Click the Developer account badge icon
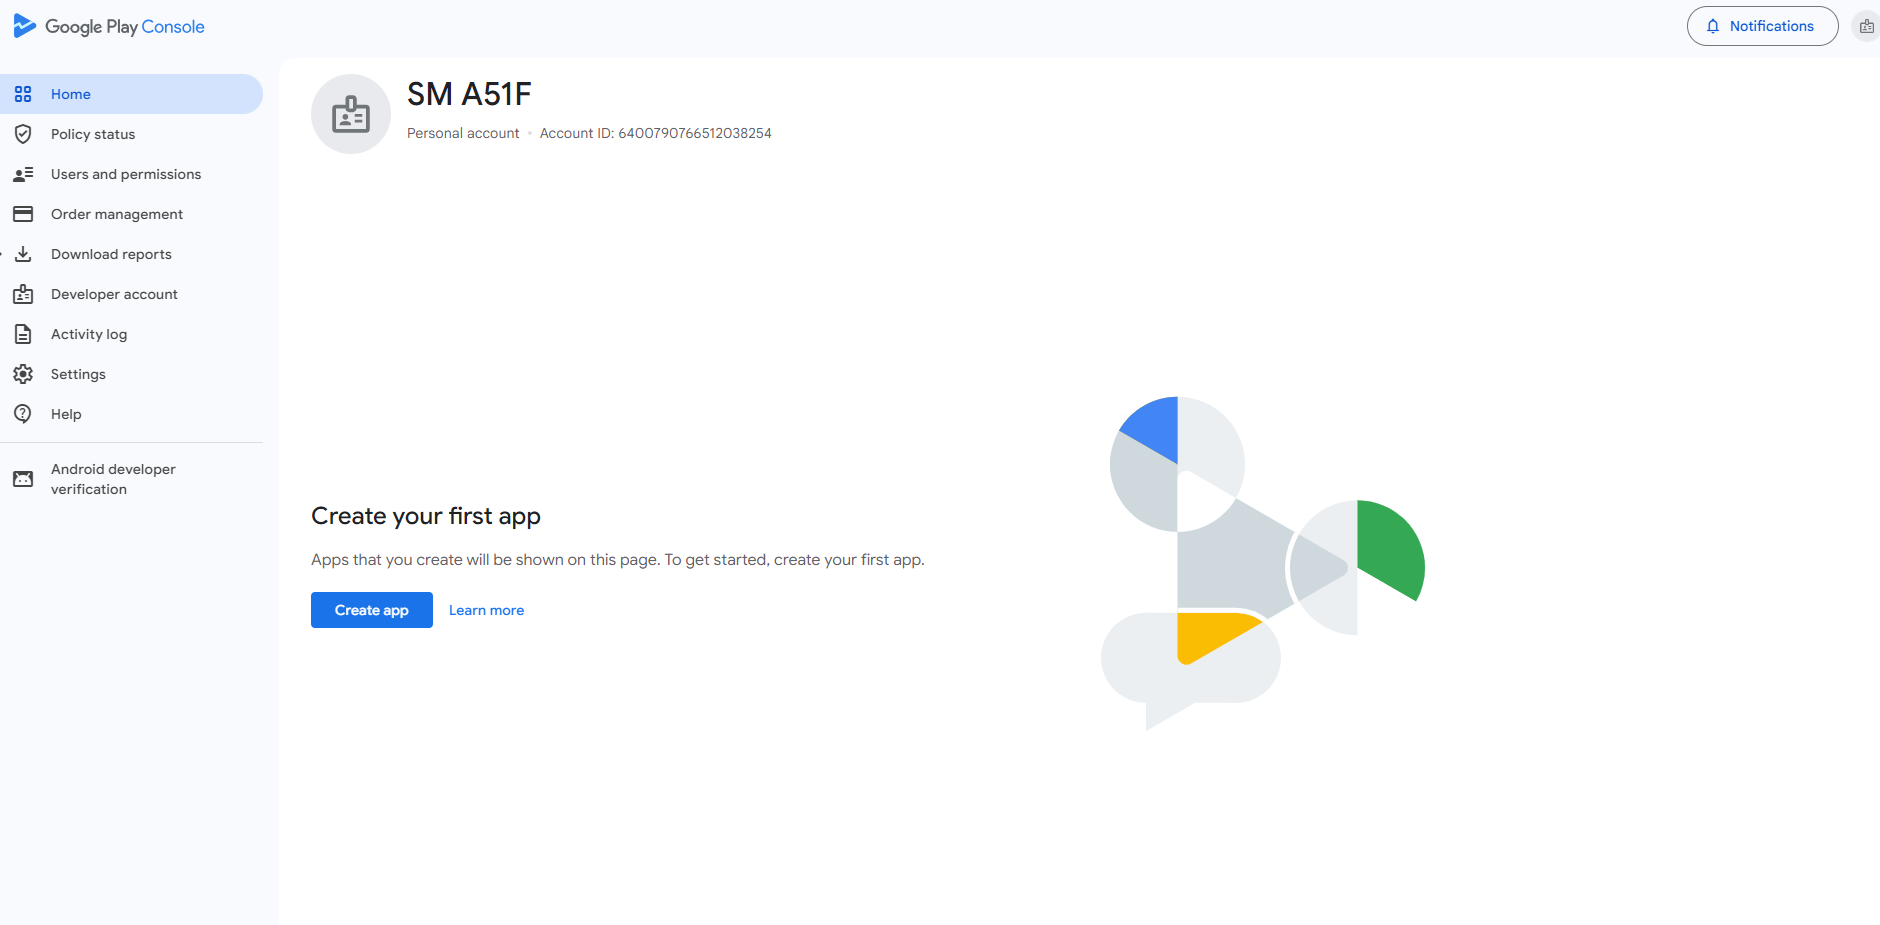Screen dimensions: 1880x925 coord(23,294)
